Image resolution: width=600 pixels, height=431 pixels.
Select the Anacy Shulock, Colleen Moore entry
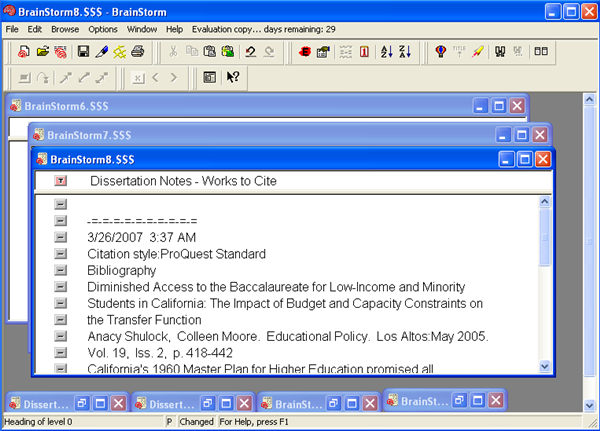[x=288, y=336]
